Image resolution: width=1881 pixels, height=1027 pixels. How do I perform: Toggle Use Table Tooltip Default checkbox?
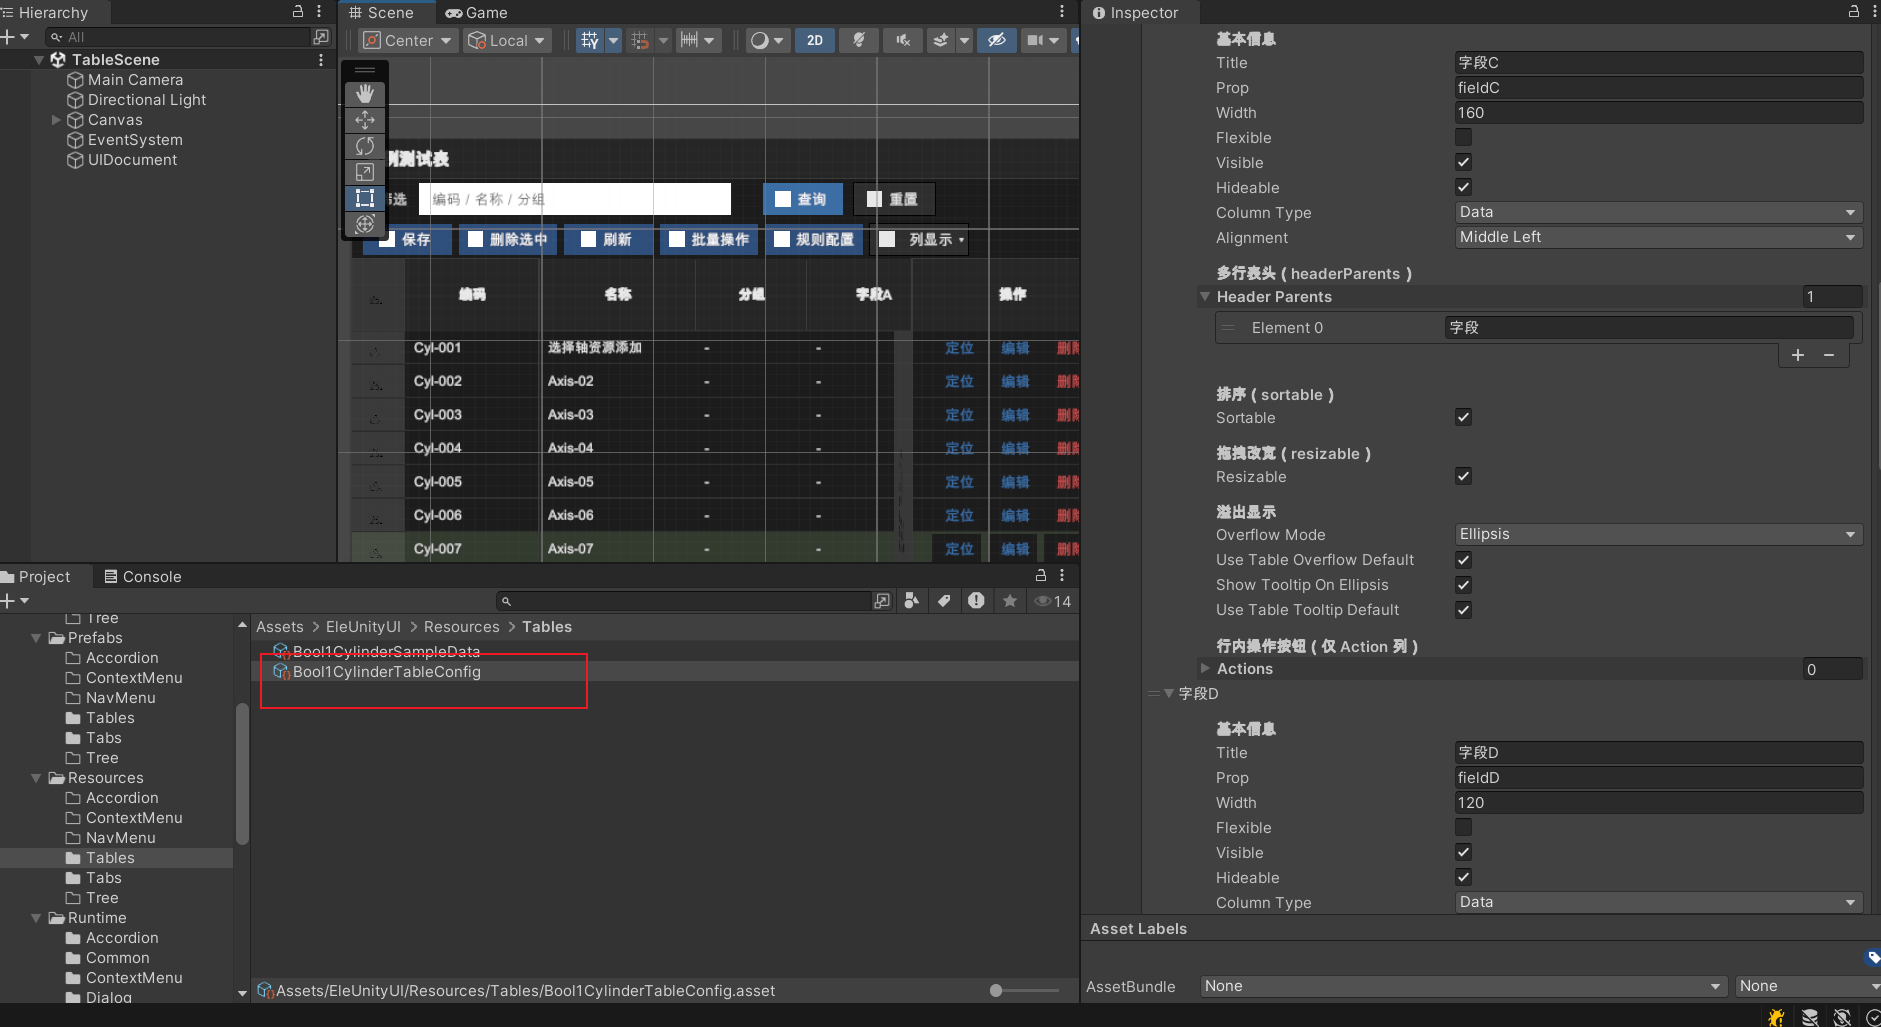[1463, 610]
